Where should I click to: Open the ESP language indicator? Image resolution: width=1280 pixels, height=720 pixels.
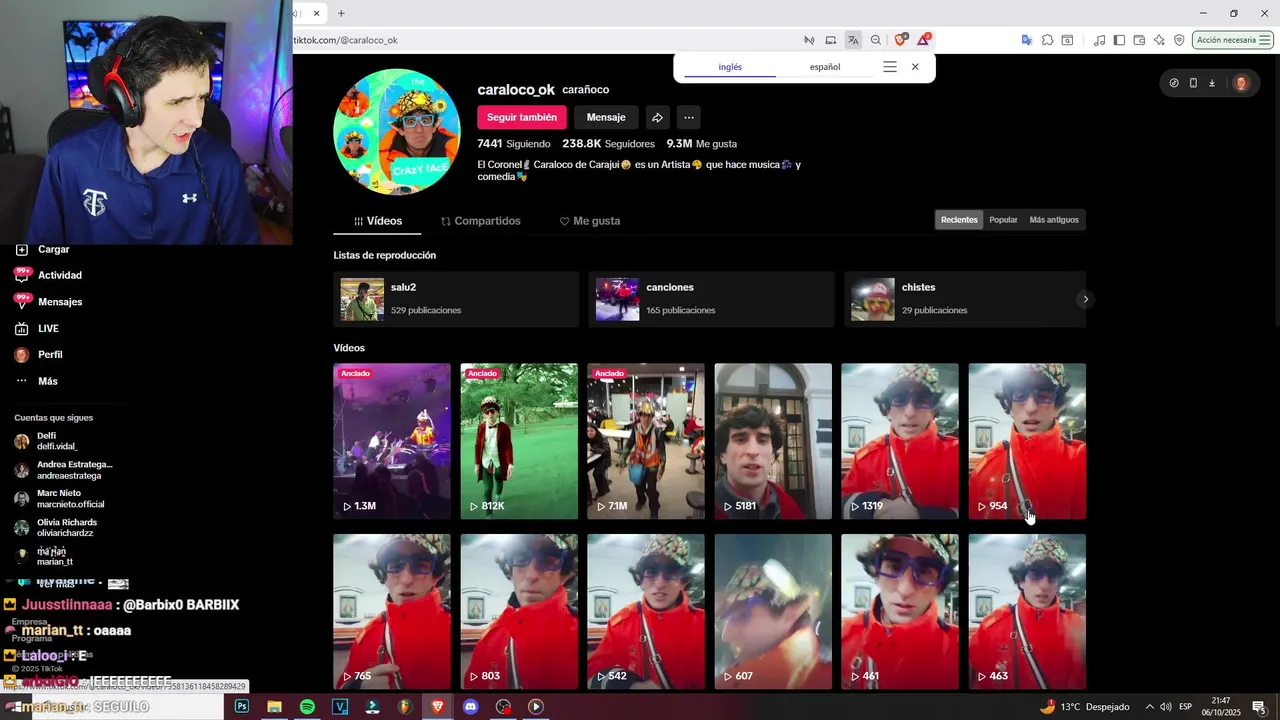point(1187,707)
